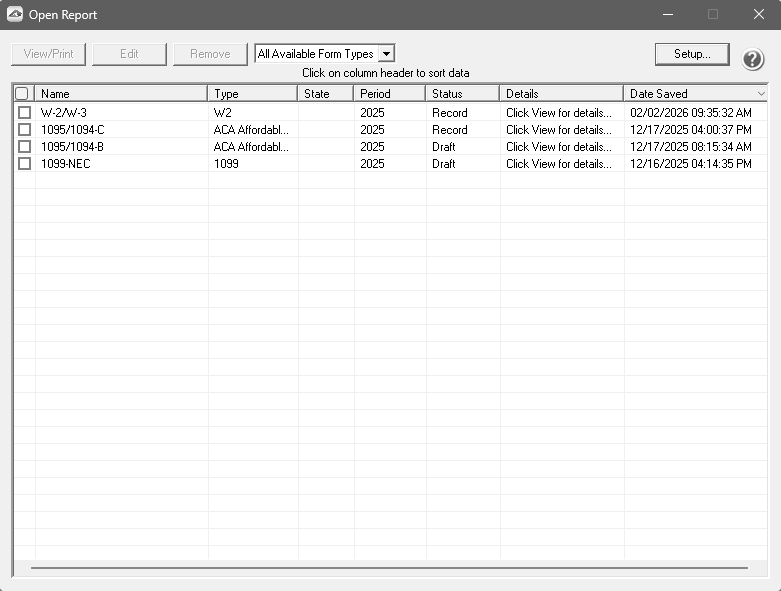Sort reports by Name column header

point(120,94)
